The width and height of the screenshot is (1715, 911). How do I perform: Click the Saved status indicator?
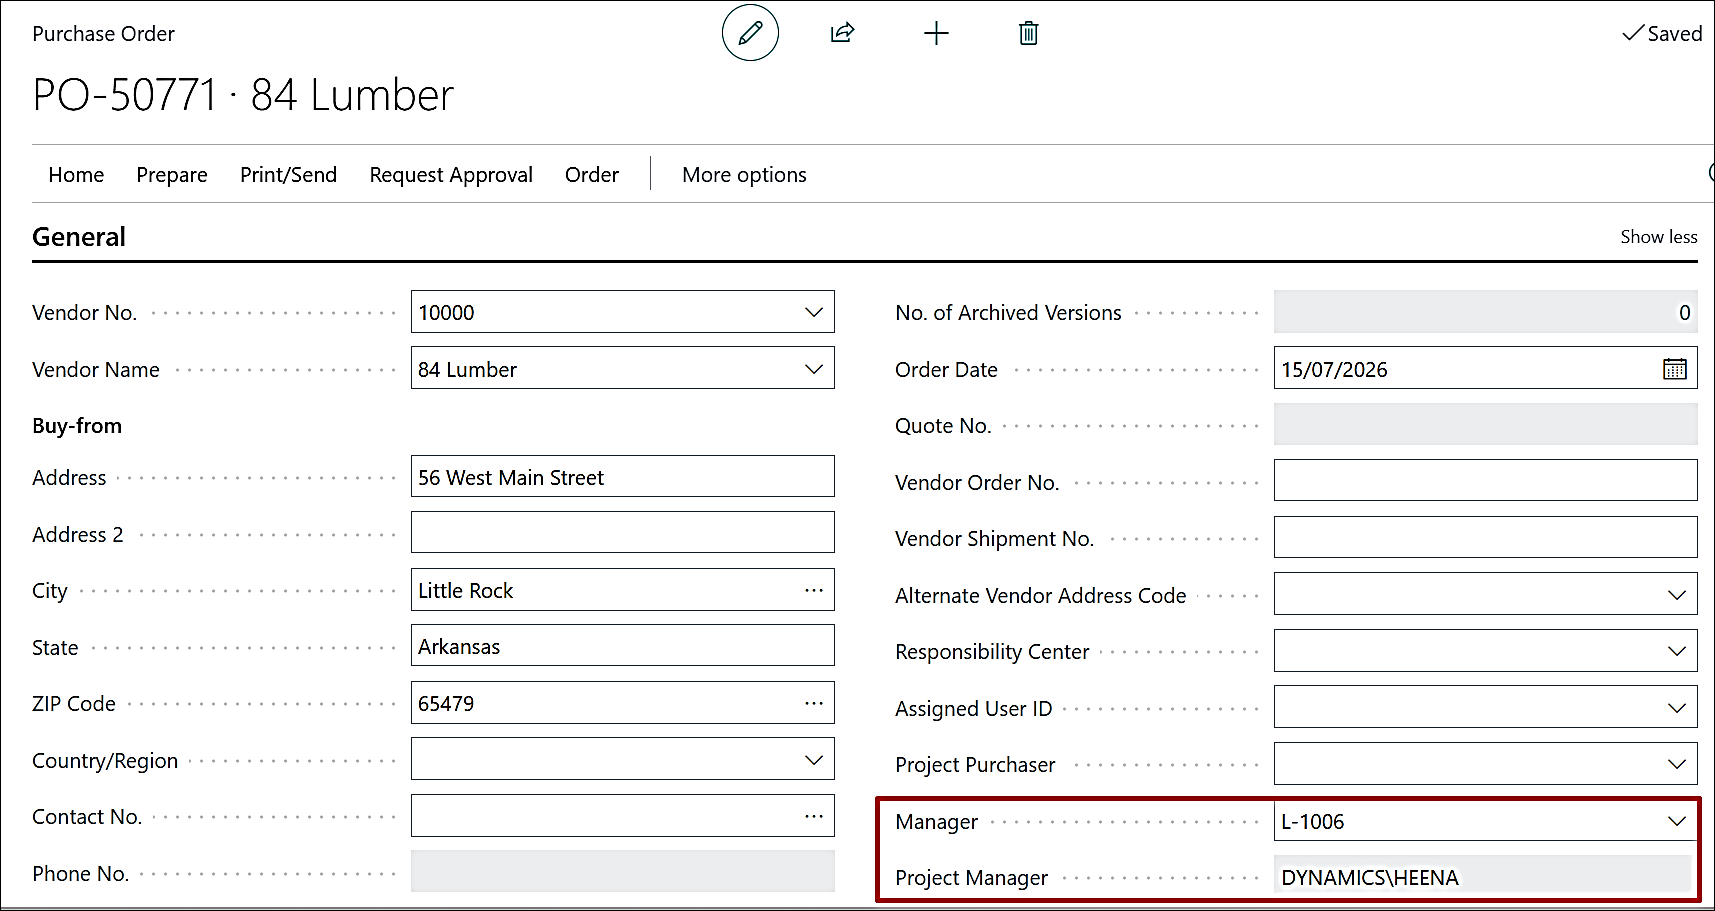(x=1662, y=34)
